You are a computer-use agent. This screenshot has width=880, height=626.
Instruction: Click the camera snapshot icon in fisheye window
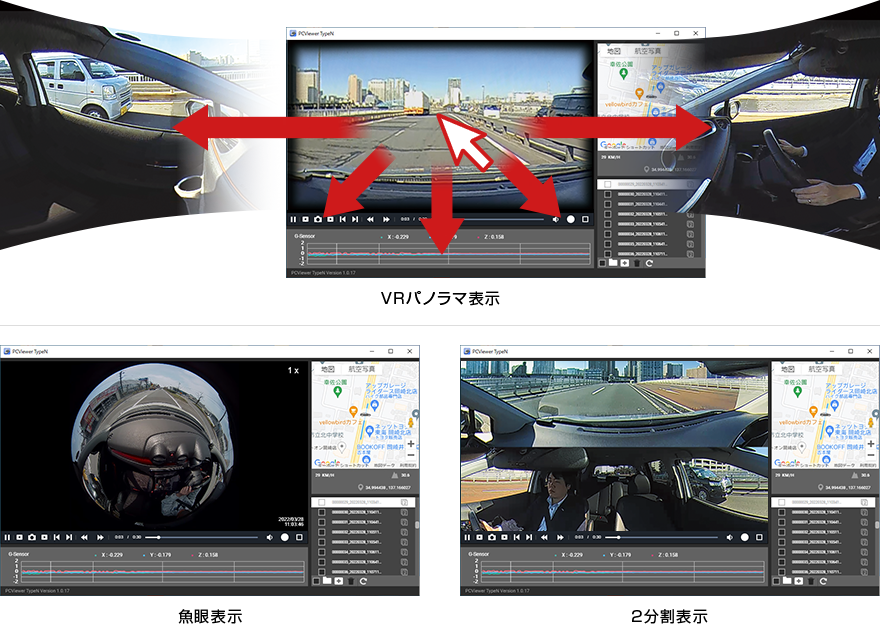pos(32,537)
